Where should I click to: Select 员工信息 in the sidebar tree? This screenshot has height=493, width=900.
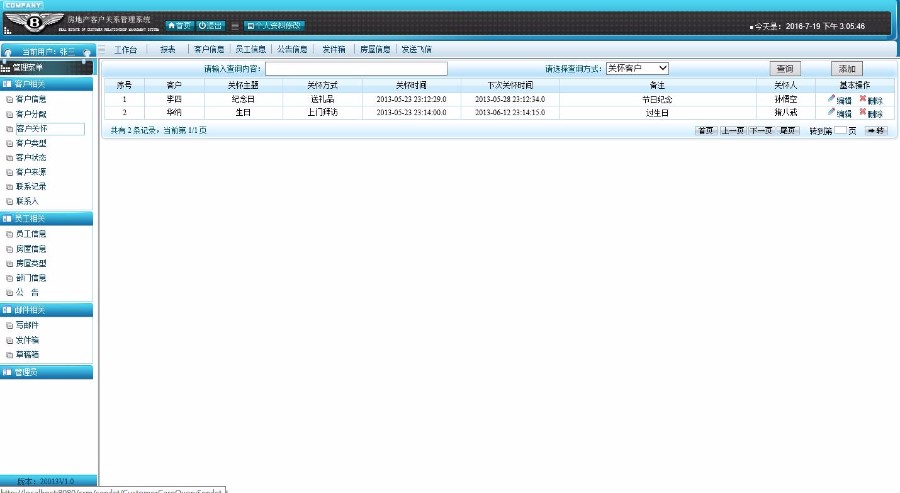click(x=31, y=234)
